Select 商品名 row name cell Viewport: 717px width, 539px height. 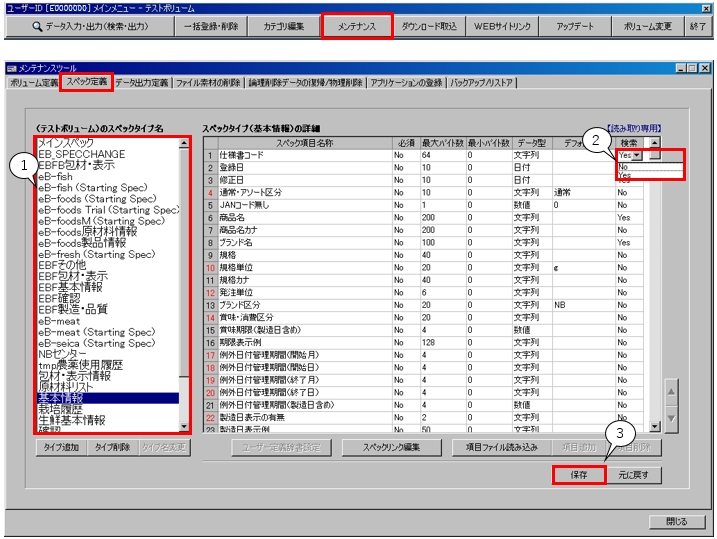305,218
